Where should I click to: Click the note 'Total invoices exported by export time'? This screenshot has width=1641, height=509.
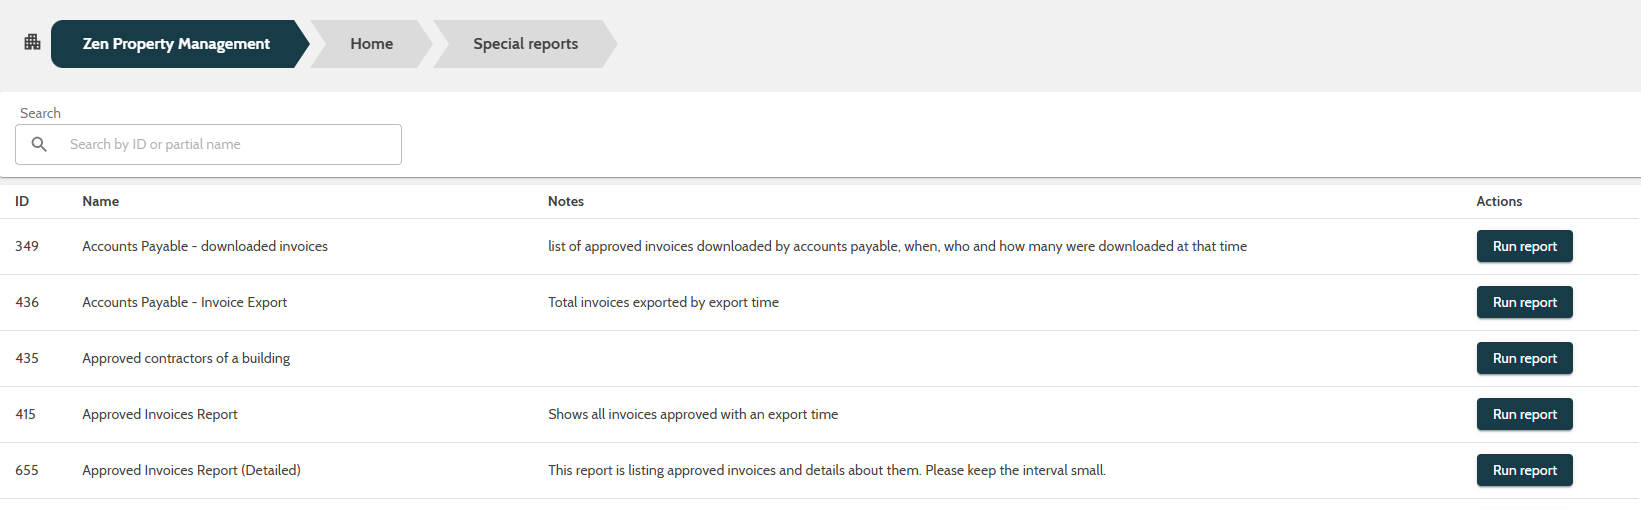coord(663,302)
